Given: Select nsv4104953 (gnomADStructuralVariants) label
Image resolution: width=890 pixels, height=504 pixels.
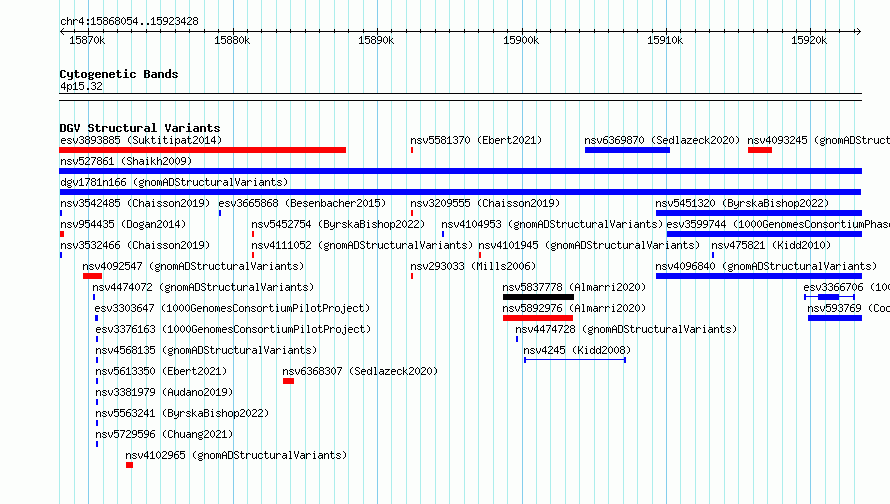Looking at the screenshot, I should [552, 224].
